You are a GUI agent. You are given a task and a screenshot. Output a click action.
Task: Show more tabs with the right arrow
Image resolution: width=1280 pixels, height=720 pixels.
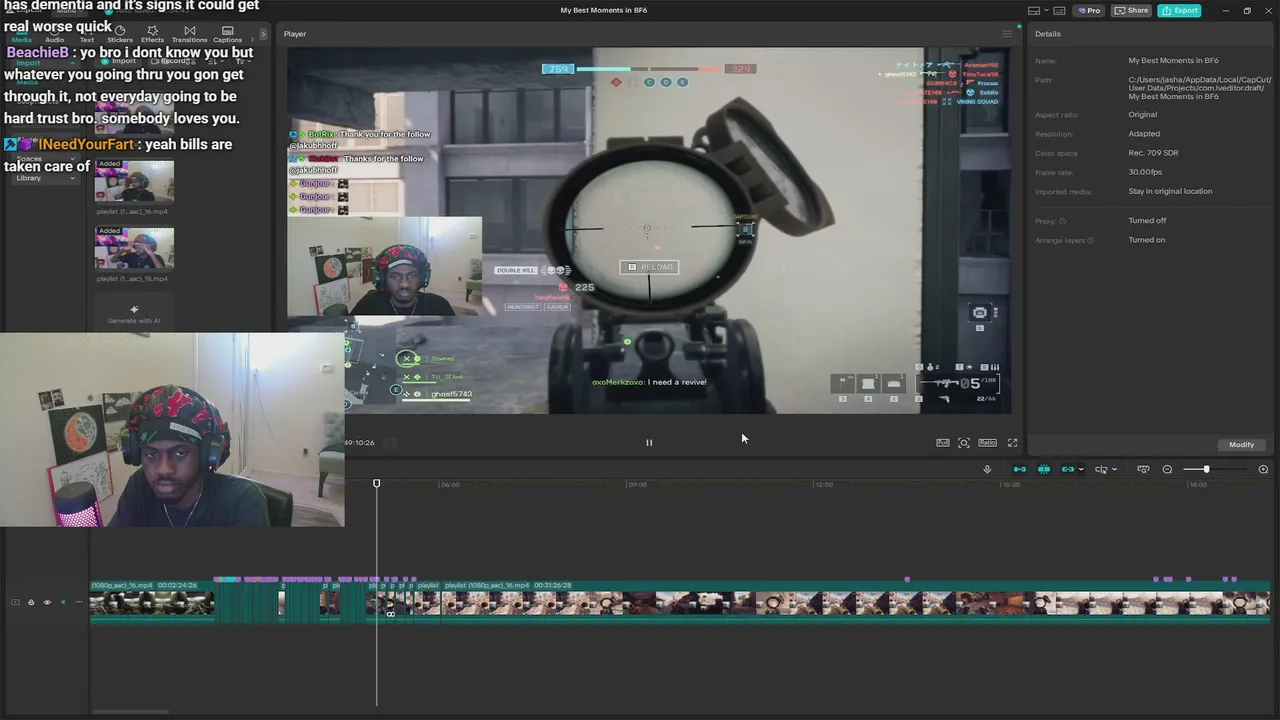click(264, 36)
